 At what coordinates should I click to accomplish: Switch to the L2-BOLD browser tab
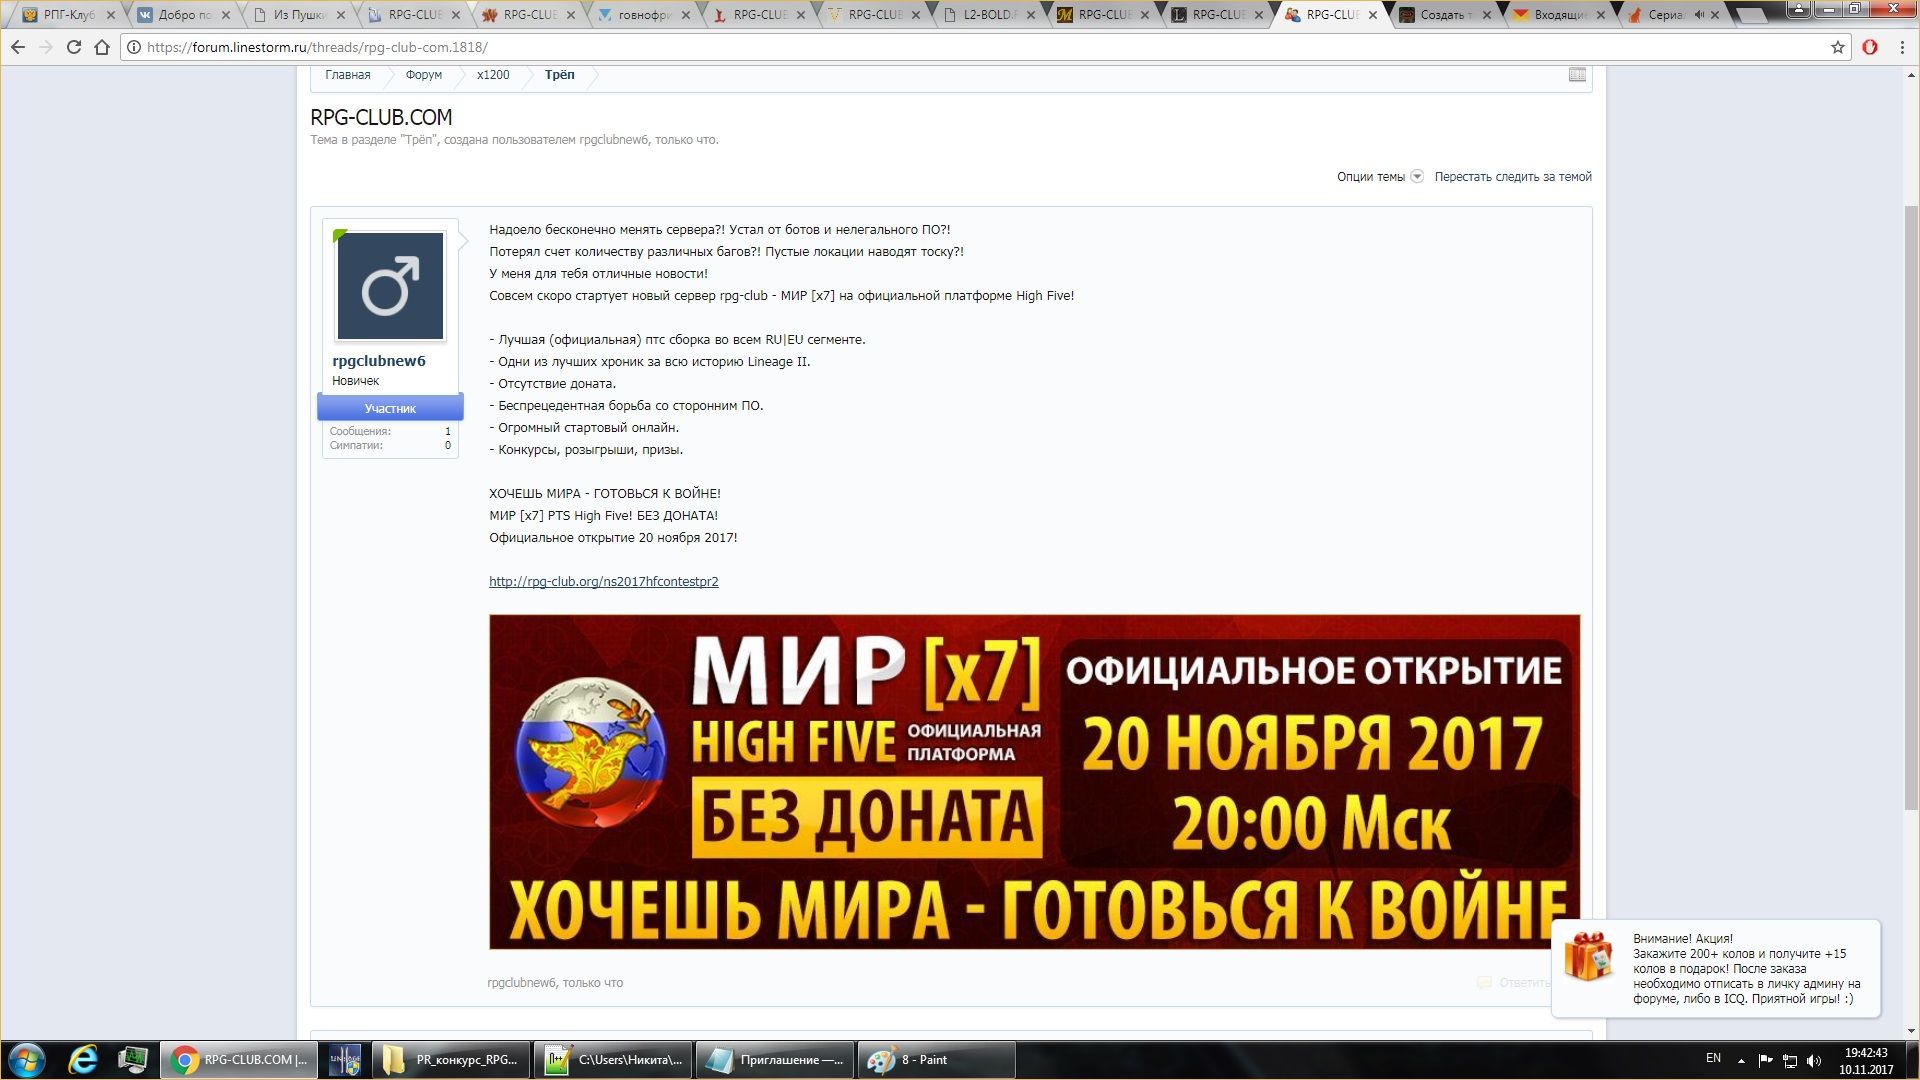coord(990,15)
